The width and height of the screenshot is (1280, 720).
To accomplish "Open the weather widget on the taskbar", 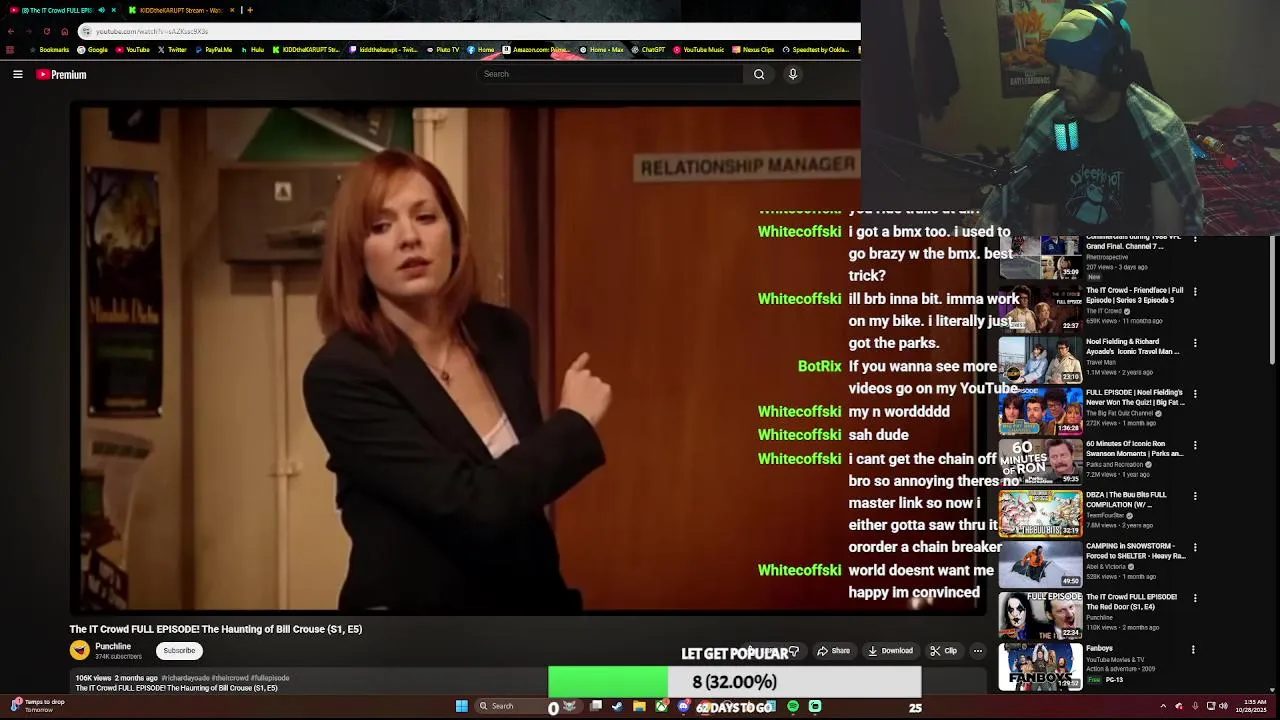I will (36, 705).
